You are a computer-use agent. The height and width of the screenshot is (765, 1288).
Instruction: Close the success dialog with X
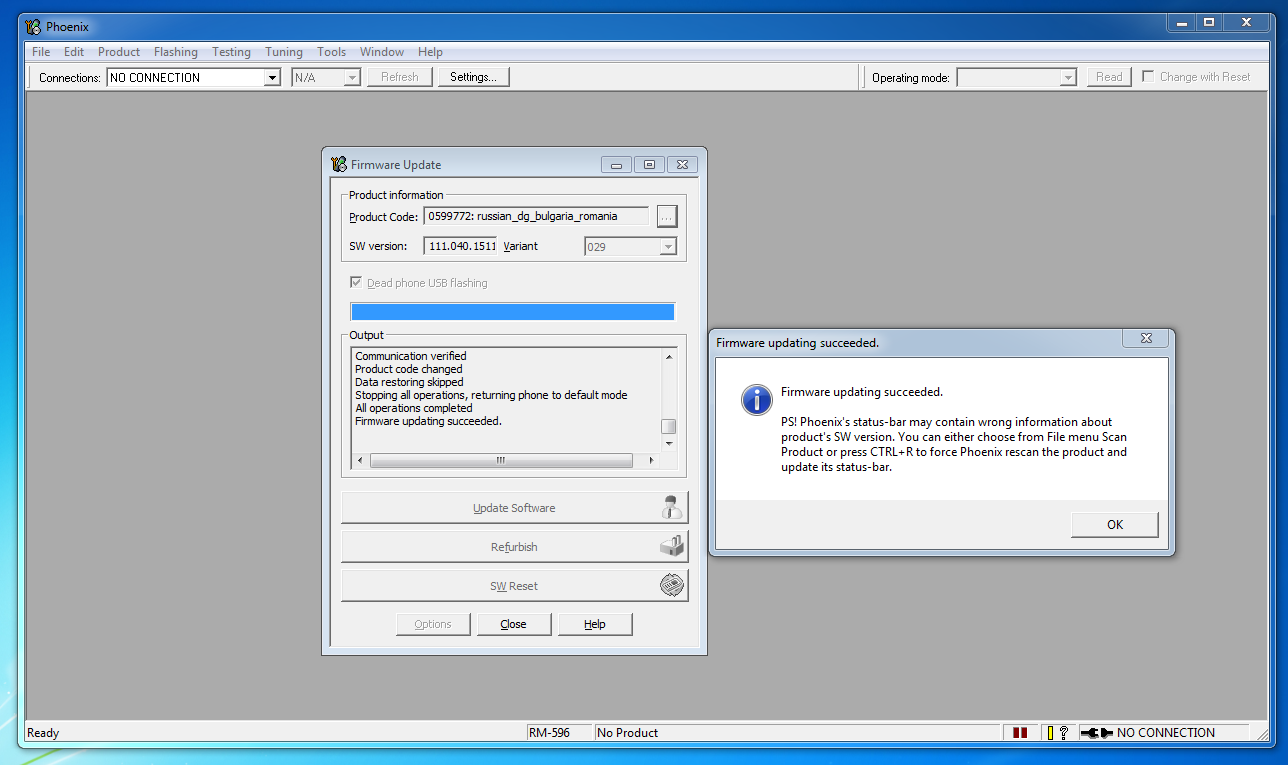(1146, 338)
